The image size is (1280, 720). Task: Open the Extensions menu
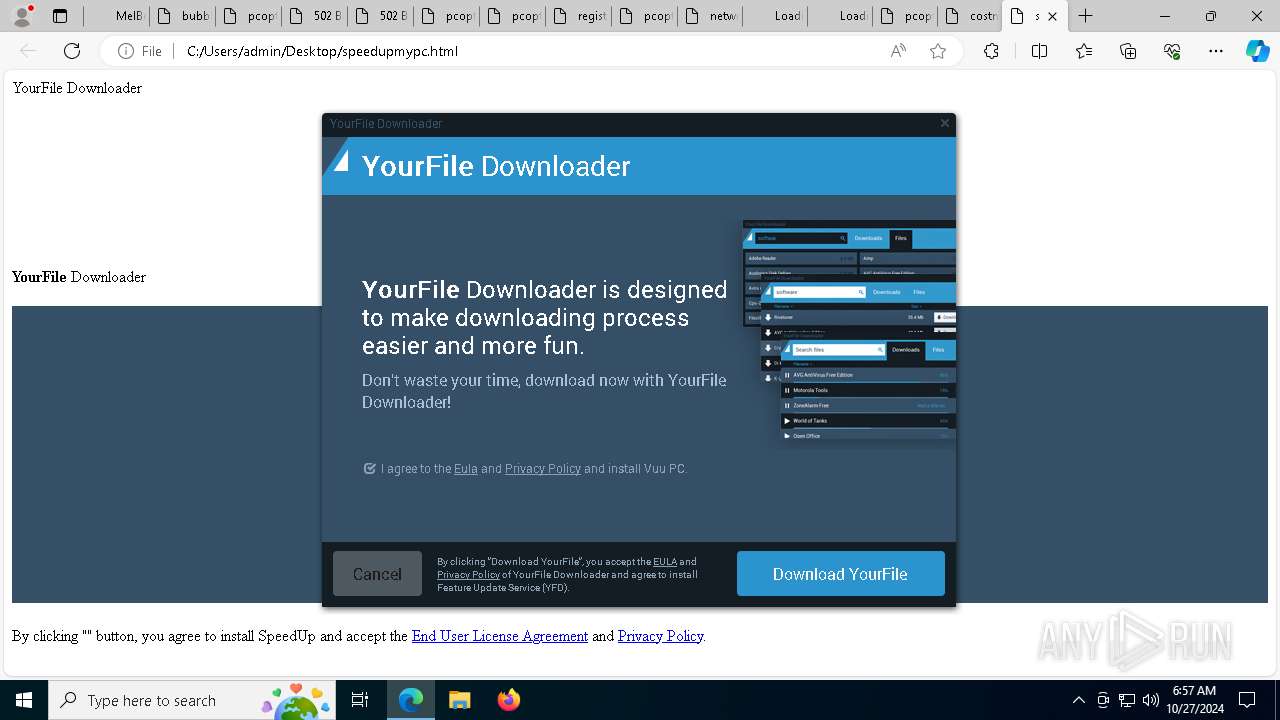(991, 51)
